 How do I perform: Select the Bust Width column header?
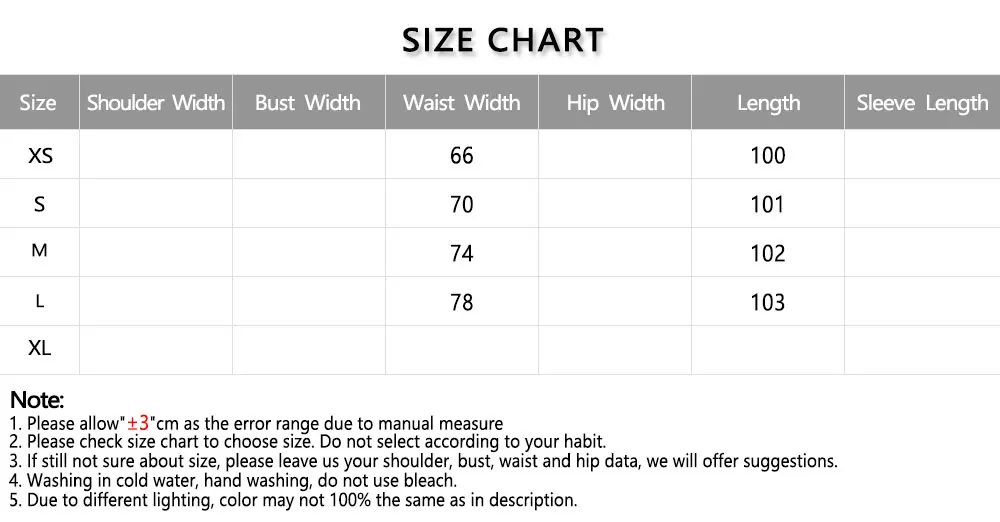point(308,102)
